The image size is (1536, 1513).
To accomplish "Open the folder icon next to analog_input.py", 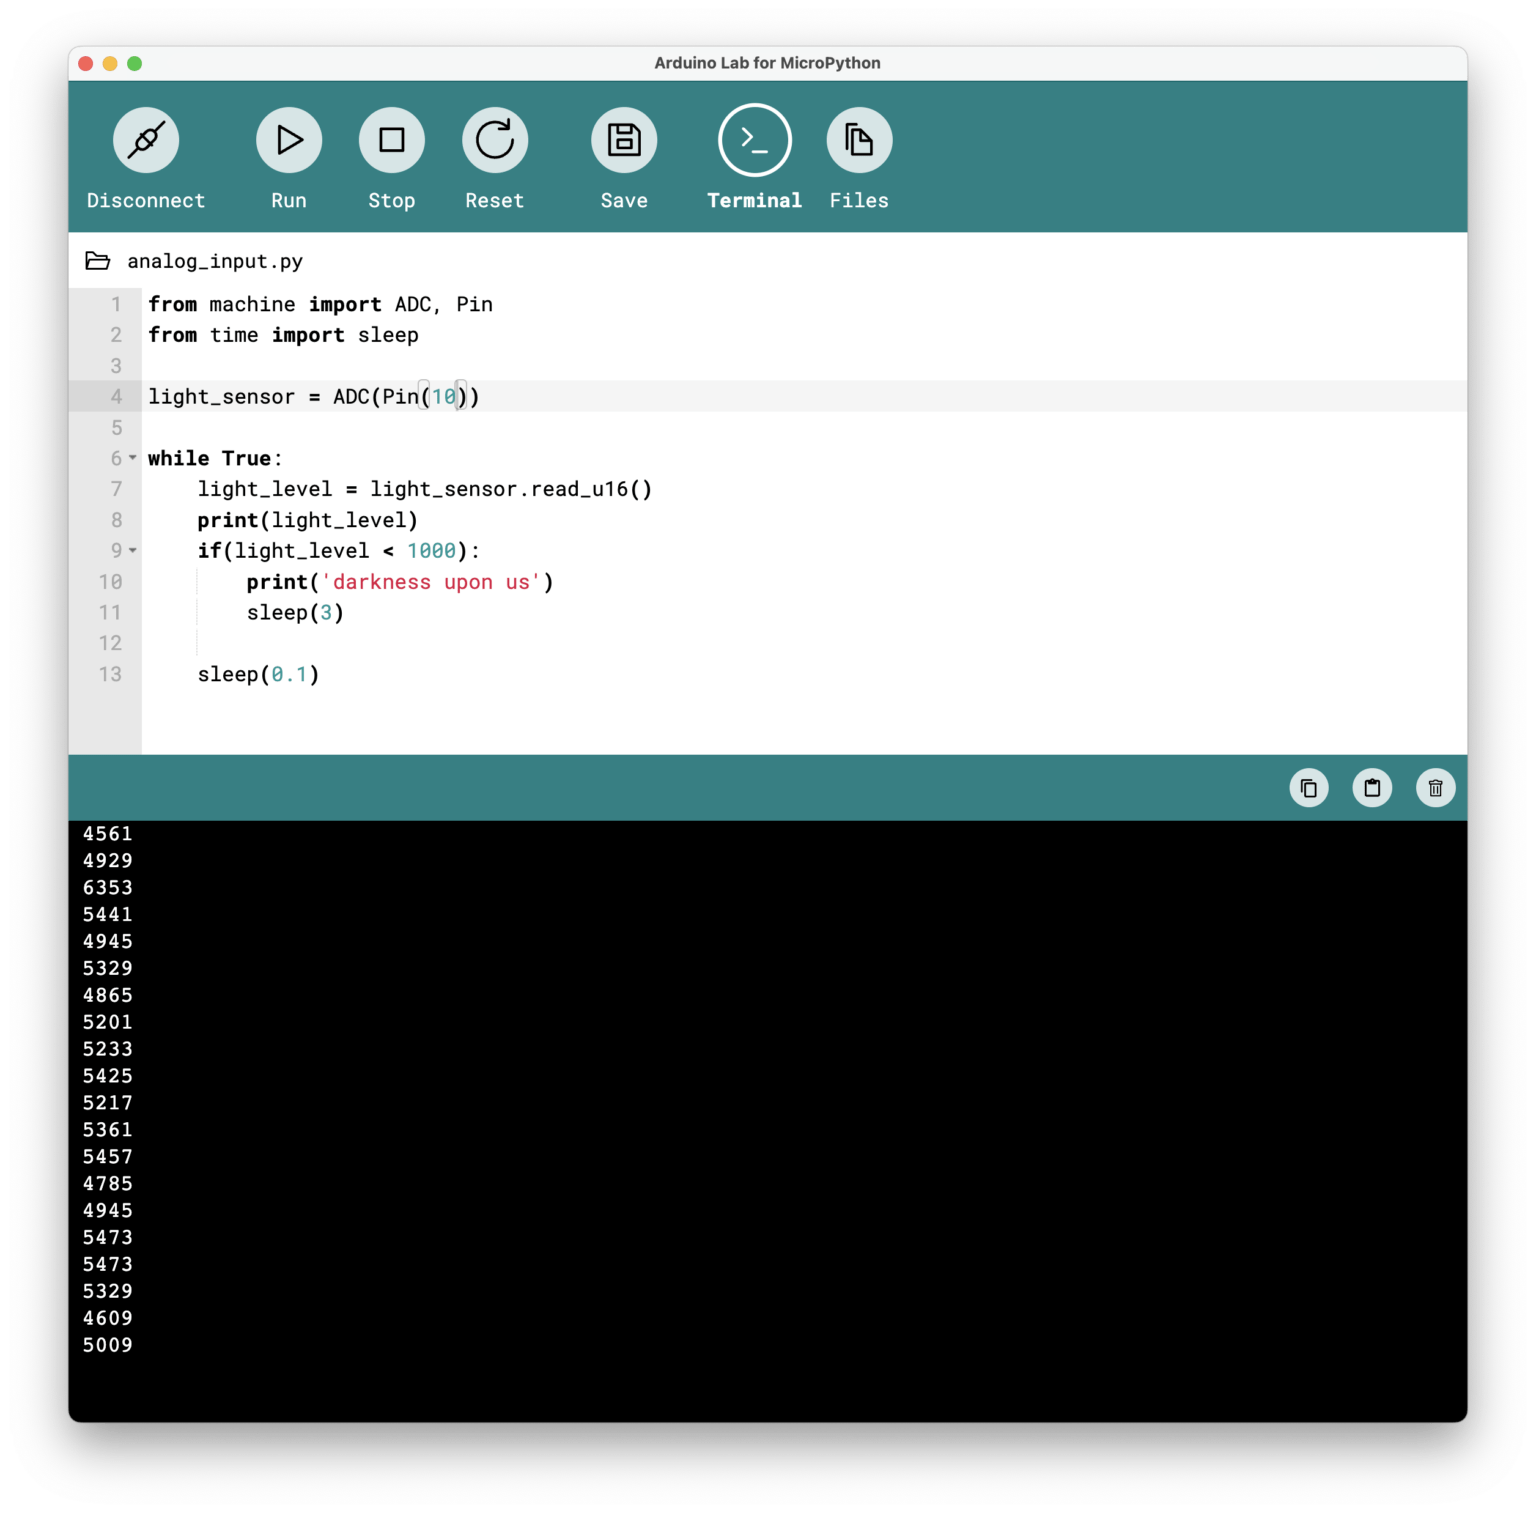I will pyautogui.click(x=97, y=261).
